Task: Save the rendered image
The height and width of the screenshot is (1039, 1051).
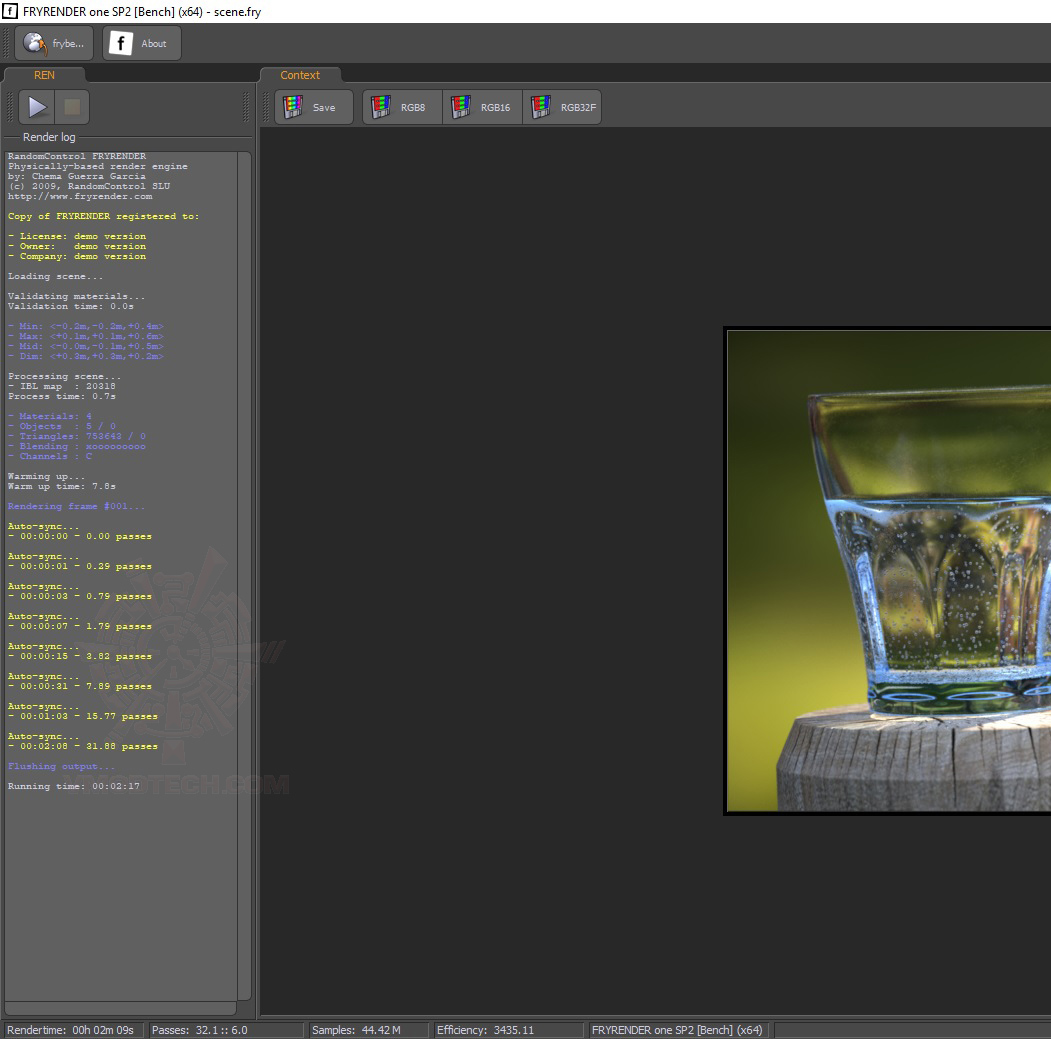Action: point(314,107)
